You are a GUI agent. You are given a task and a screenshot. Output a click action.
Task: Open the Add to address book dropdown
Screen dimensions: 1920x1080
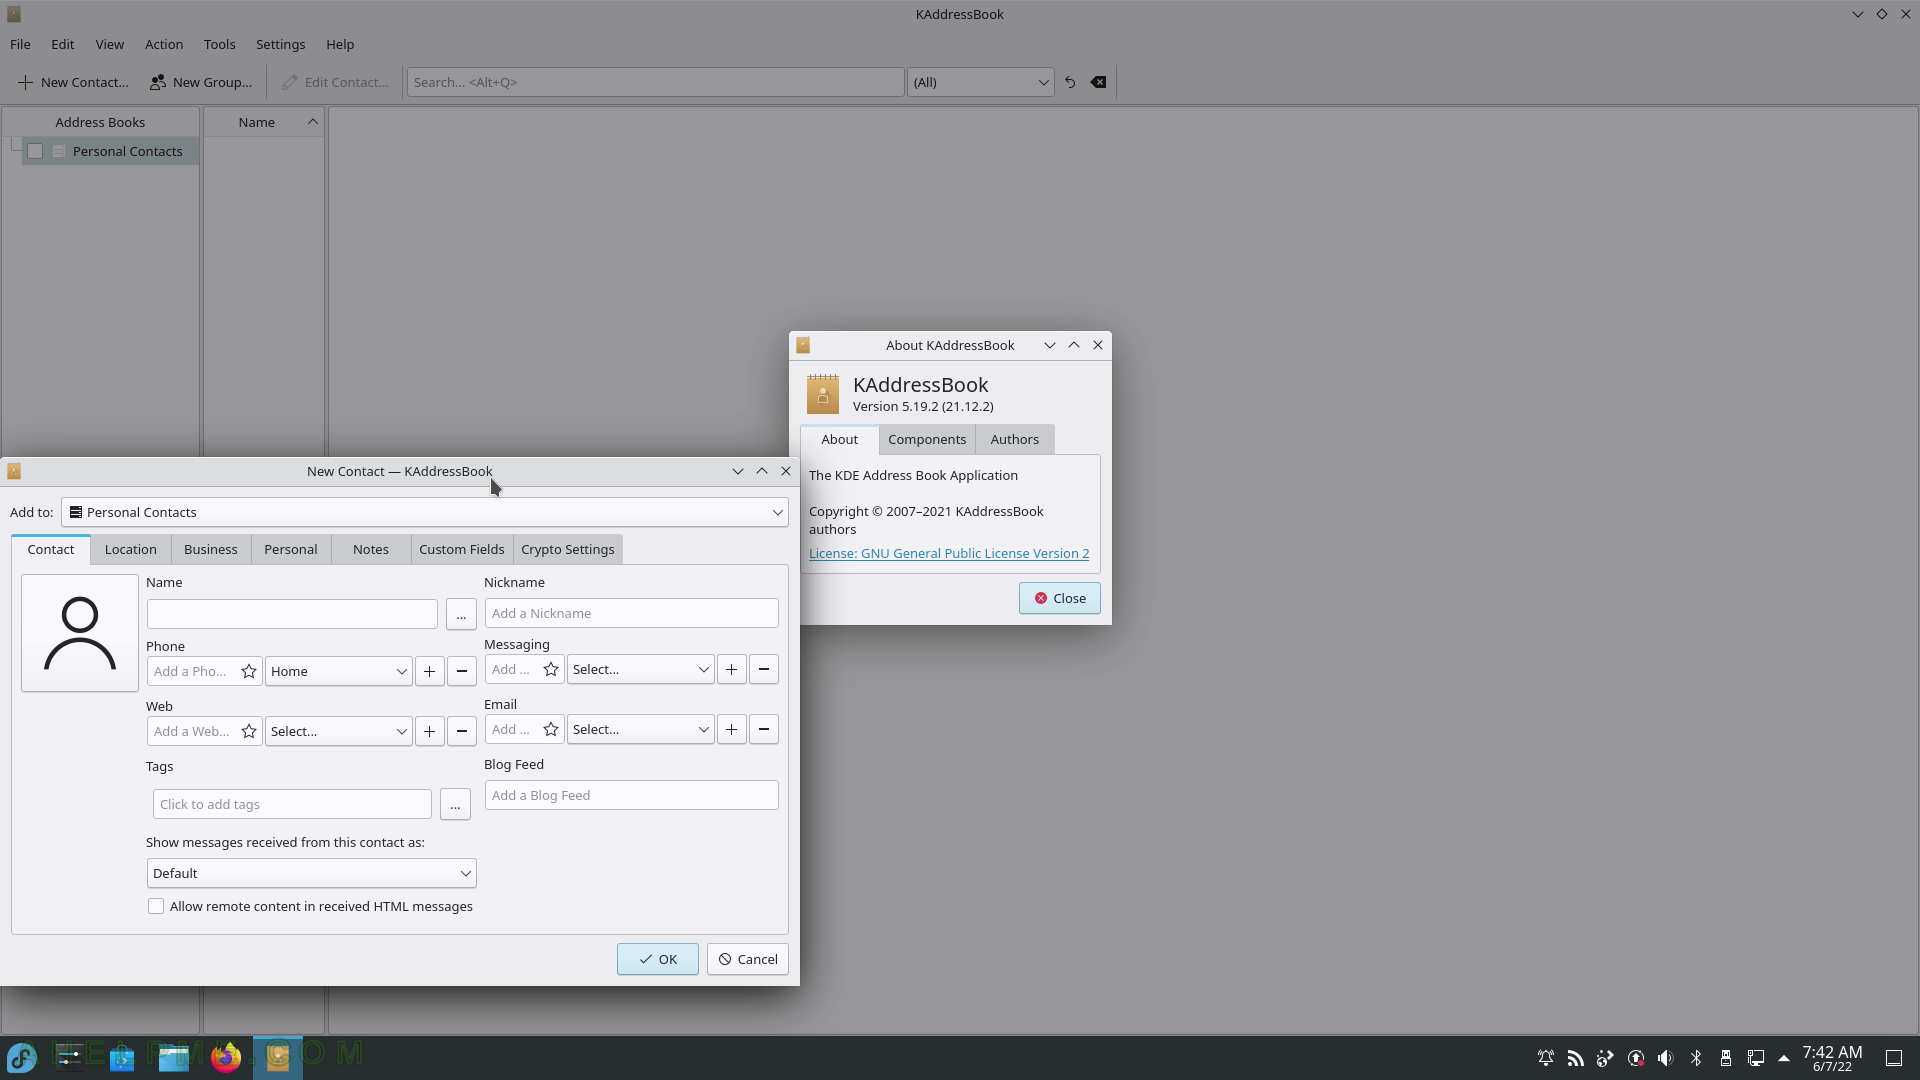point(425,512)
